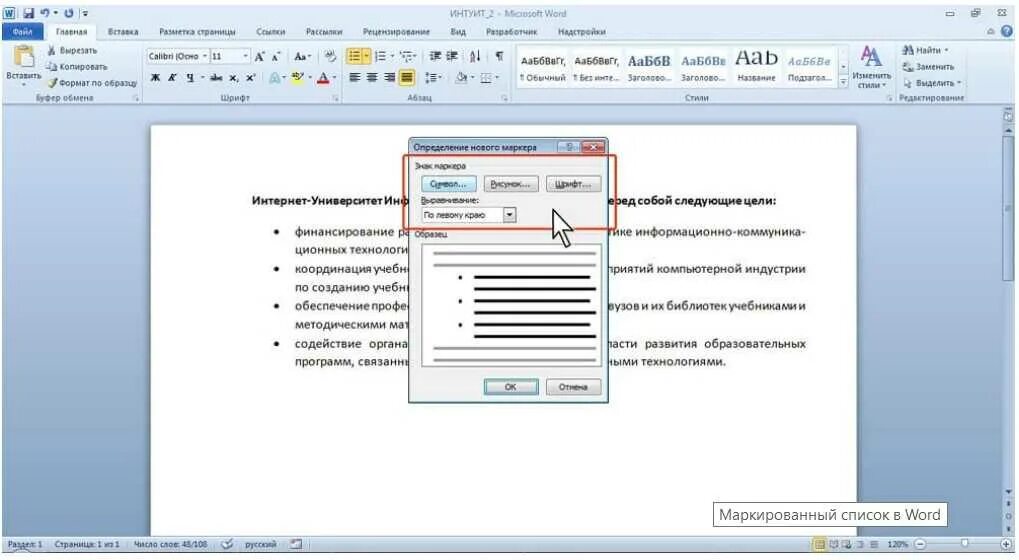Click the Decrease Indent icon

435,57
